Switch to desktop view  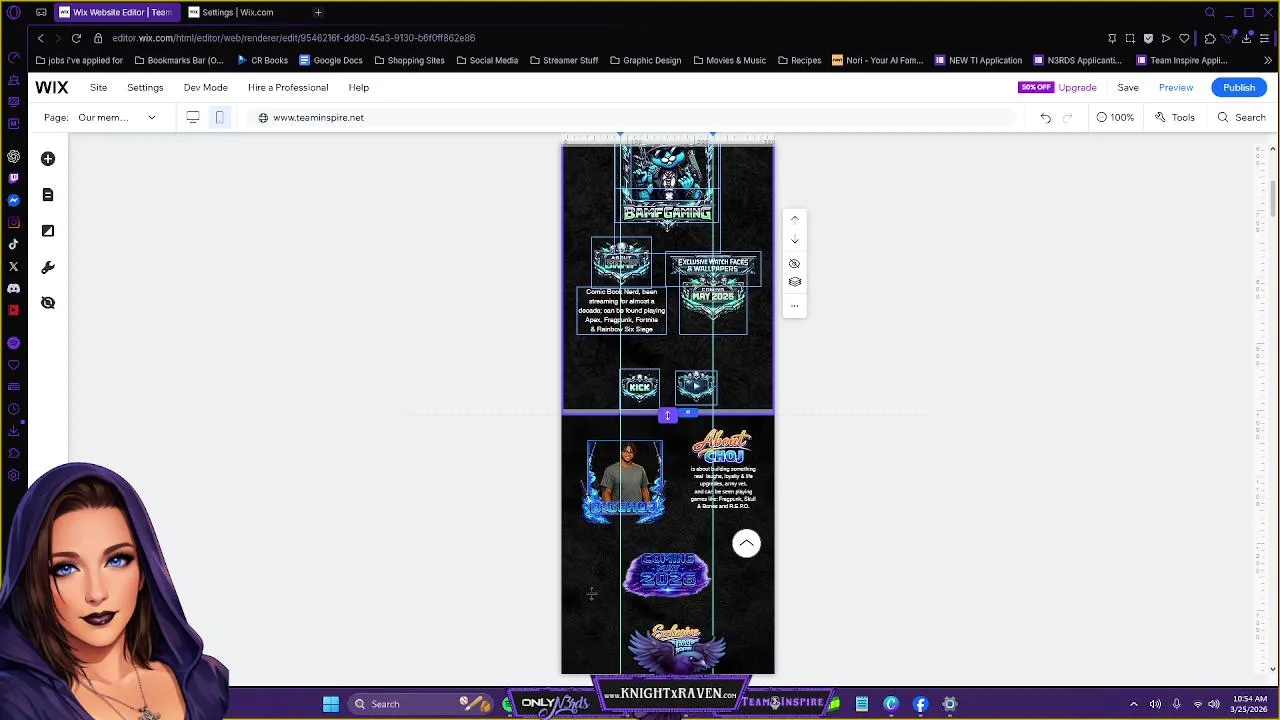[x=193, y=117]
